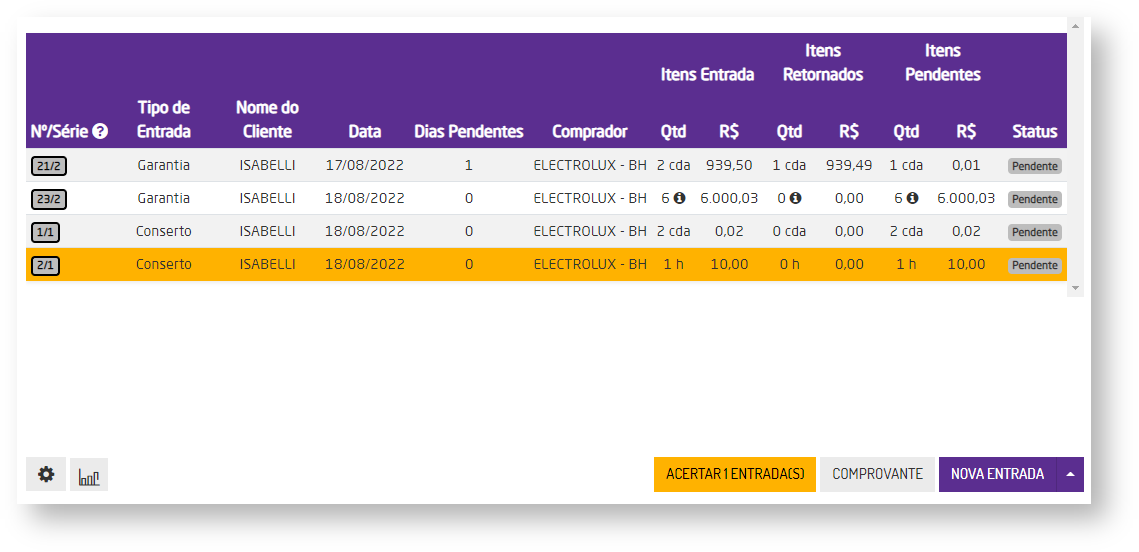Click ELECTROLUX - BH in row 2/1
This screenshot has width=1139, height=552.
[590, 265]
